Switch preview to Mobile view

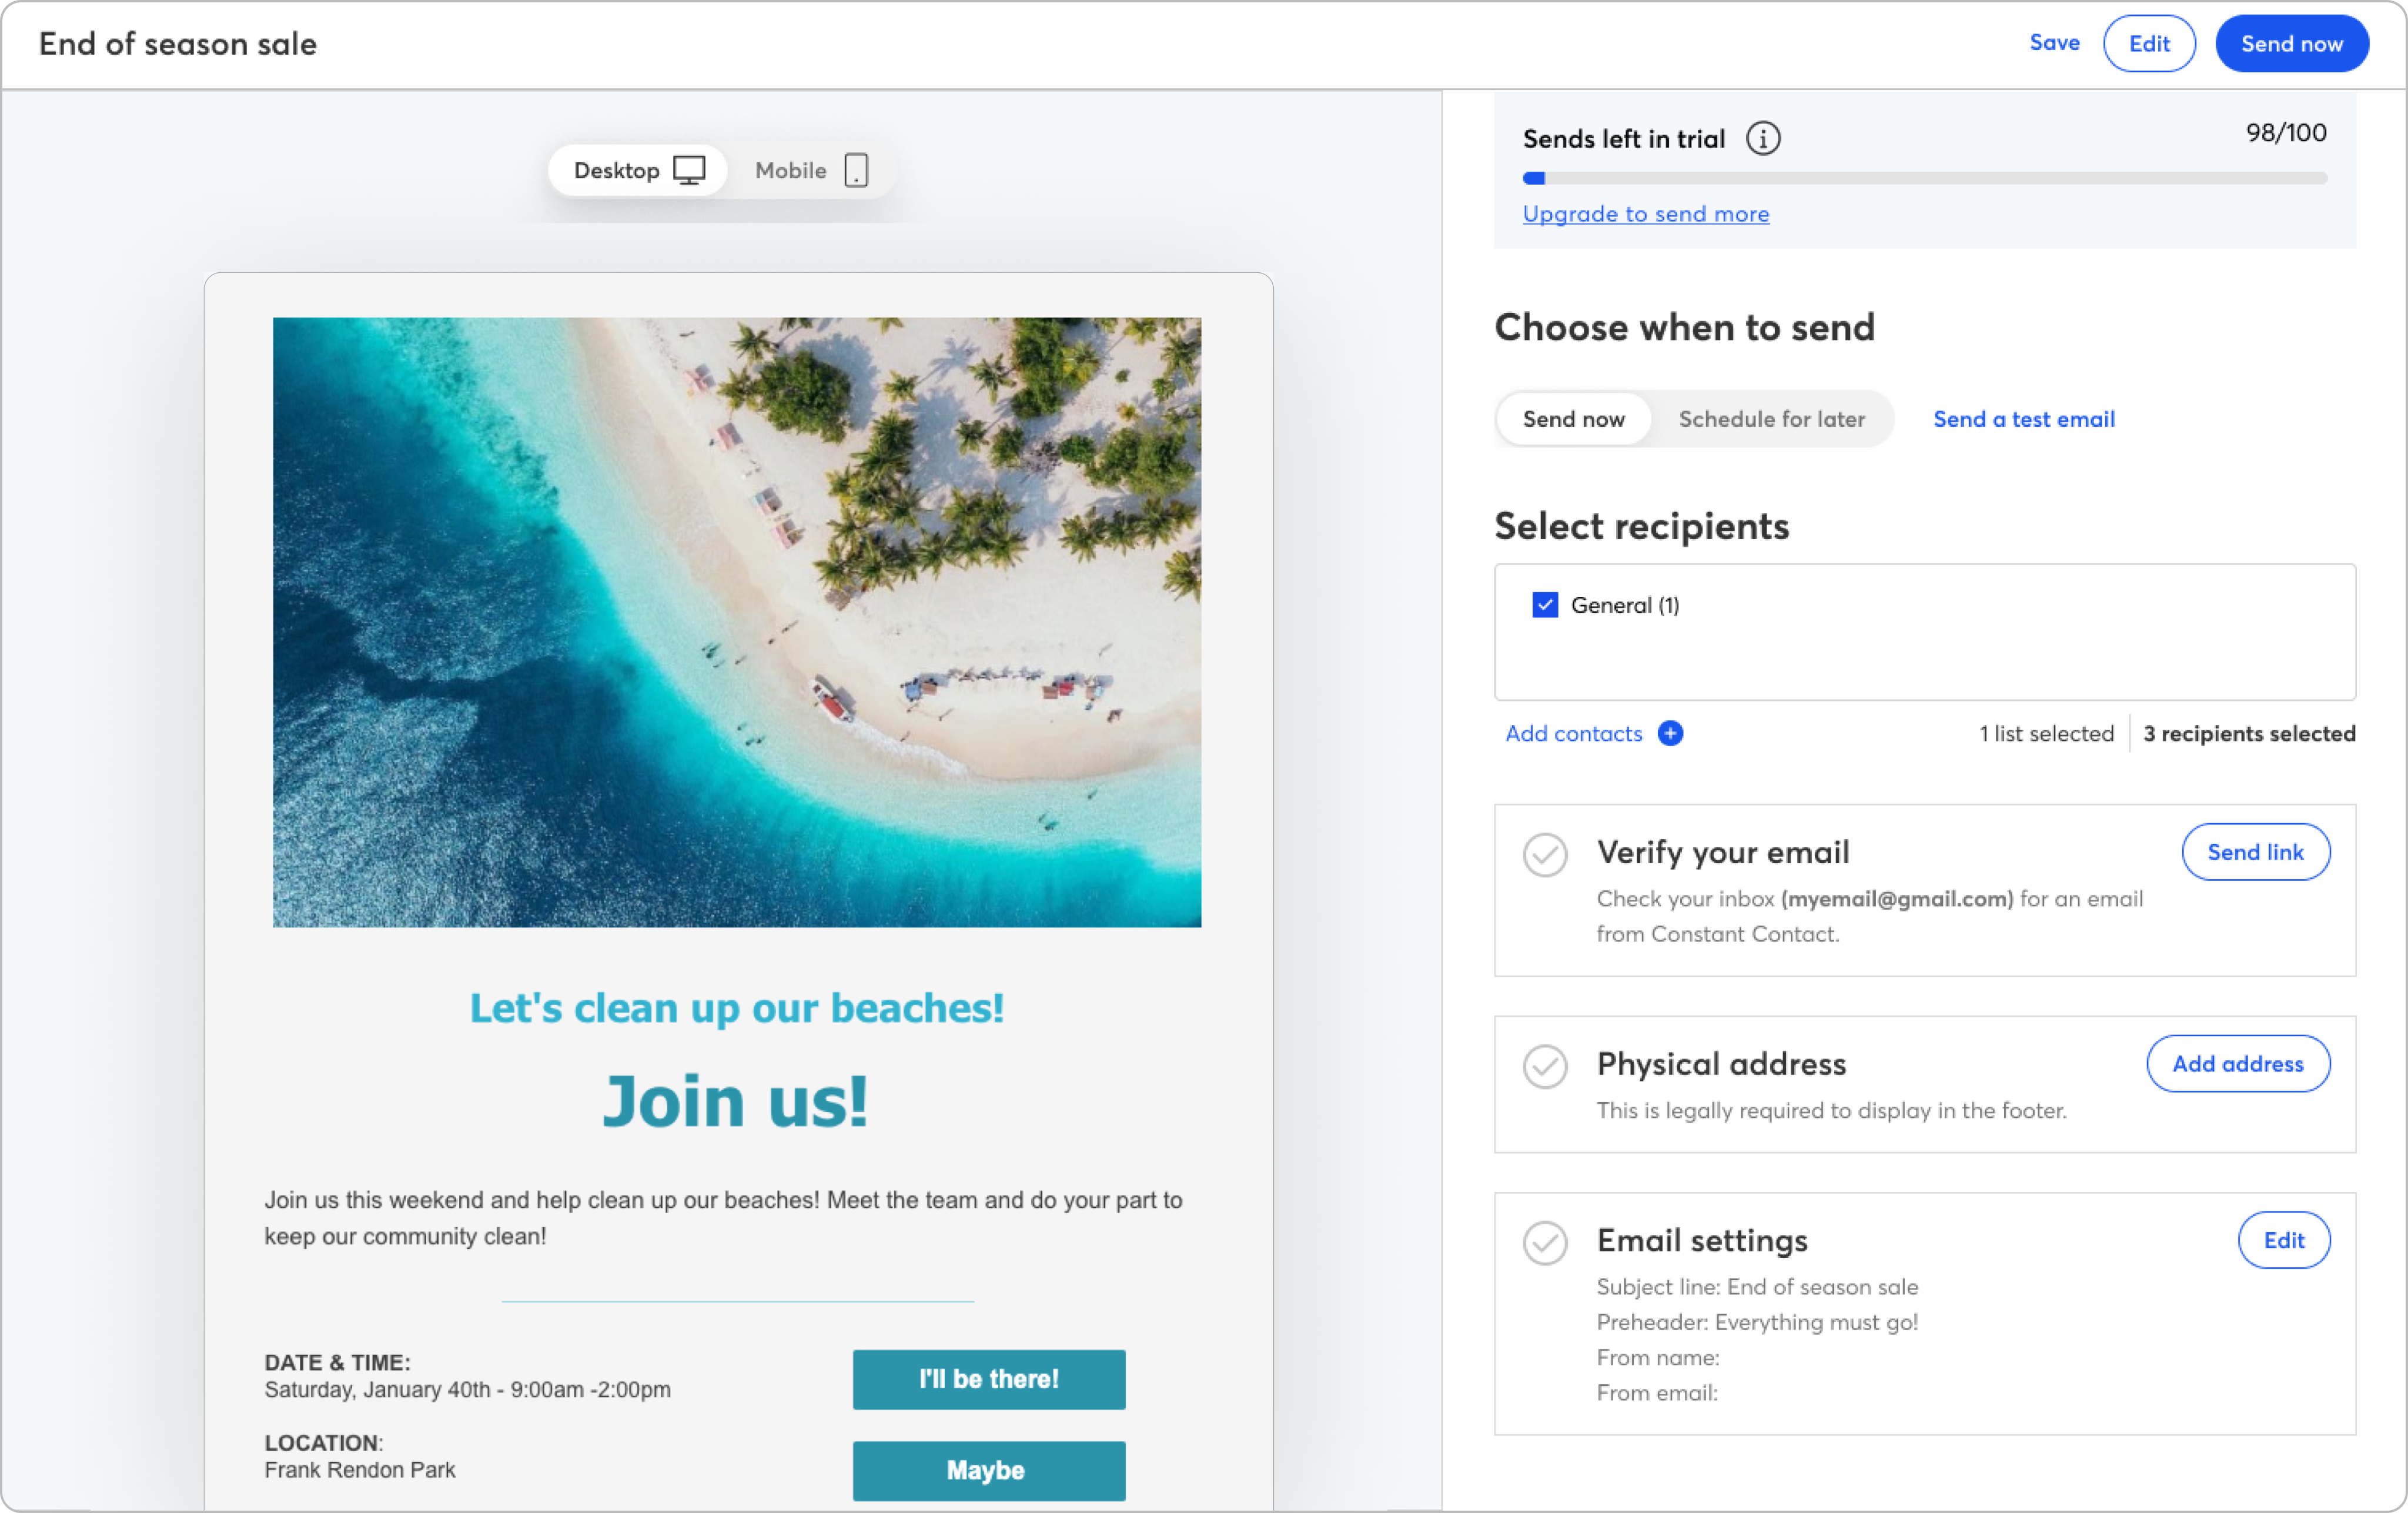point(811,170)
